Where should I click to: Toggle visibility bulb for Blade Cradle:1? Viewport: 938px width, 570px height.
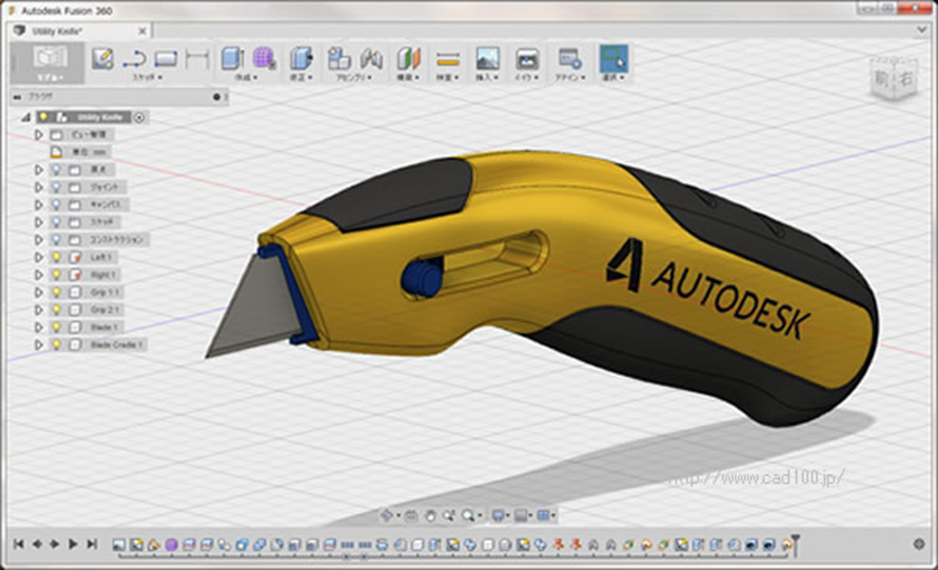[x=56, y=345]
